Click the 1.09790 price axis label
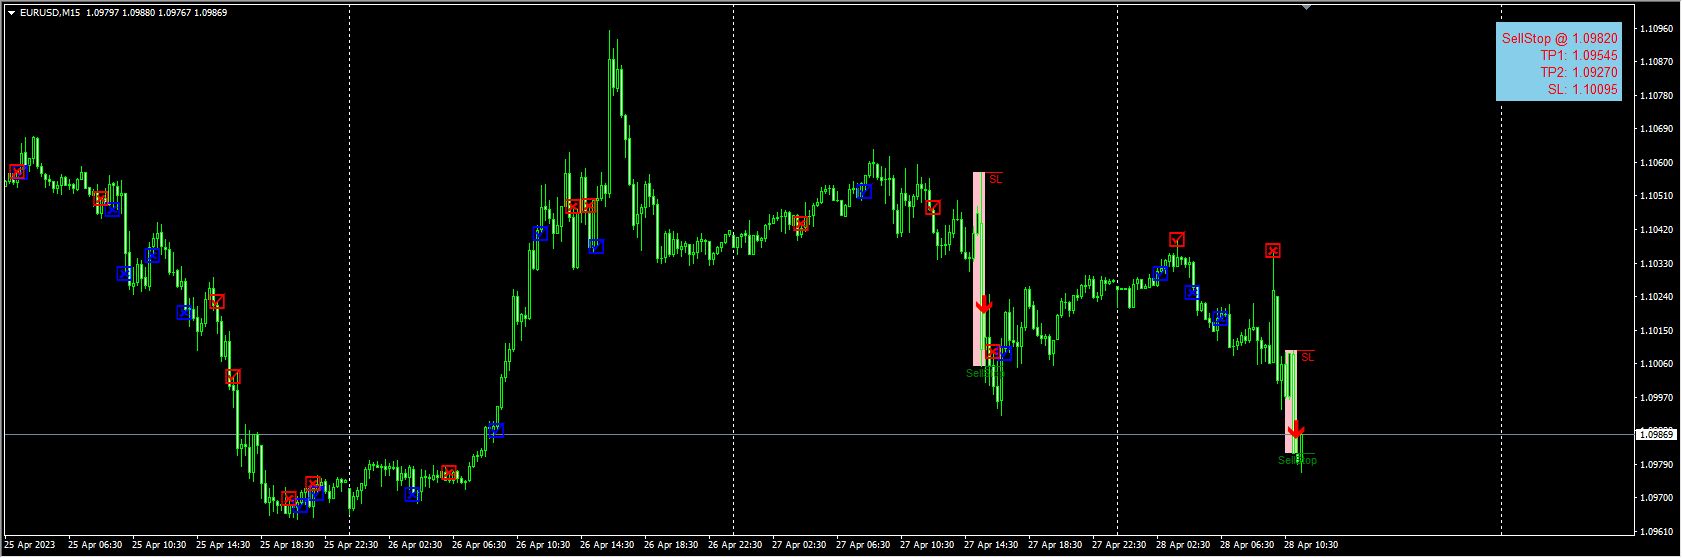The width and height of the screenshot is (1682, 558). point(1657,465)
